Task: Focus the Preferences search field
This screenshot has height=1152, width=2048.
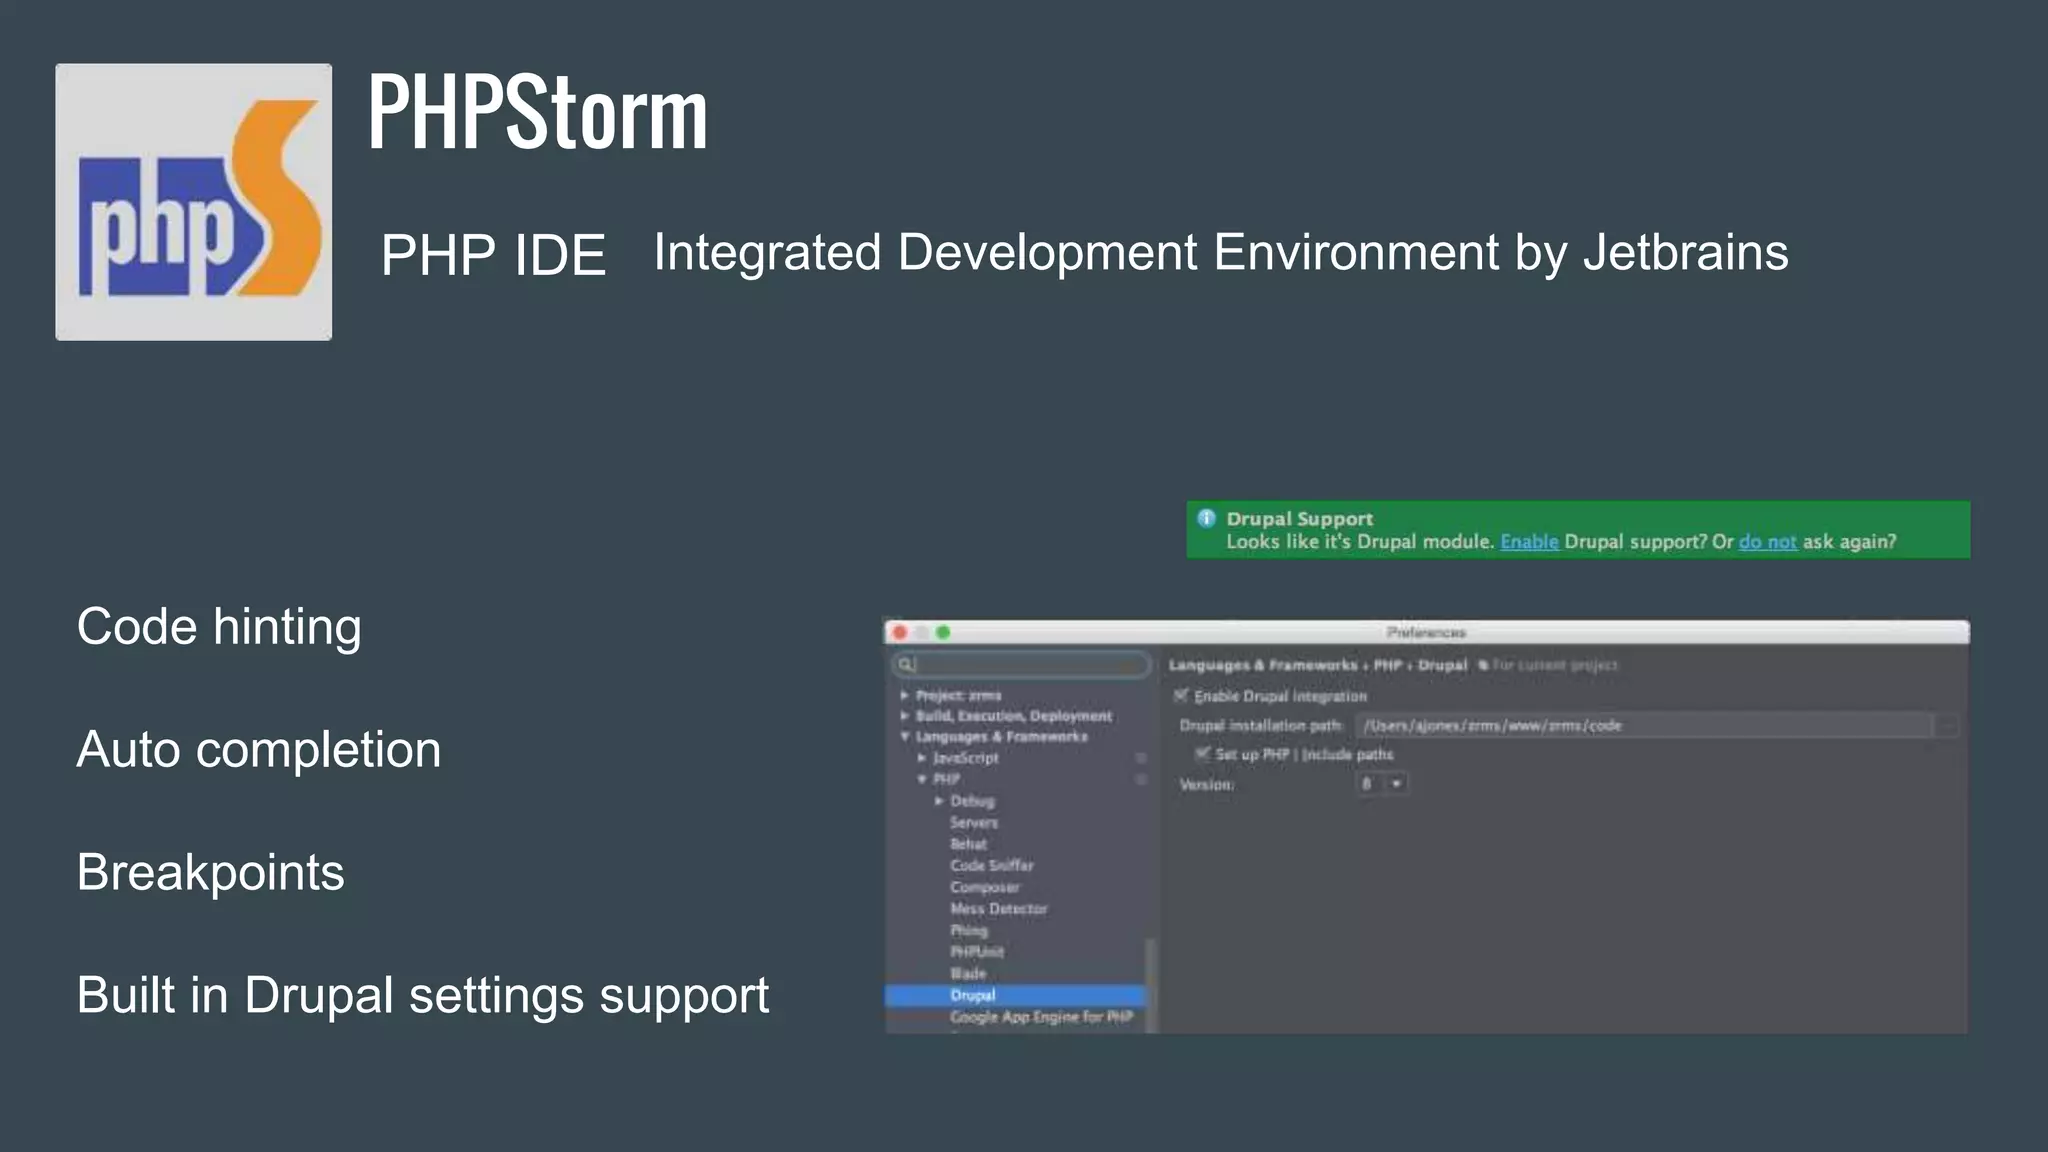Action: pyautogui.click(x=1021, y=664)
